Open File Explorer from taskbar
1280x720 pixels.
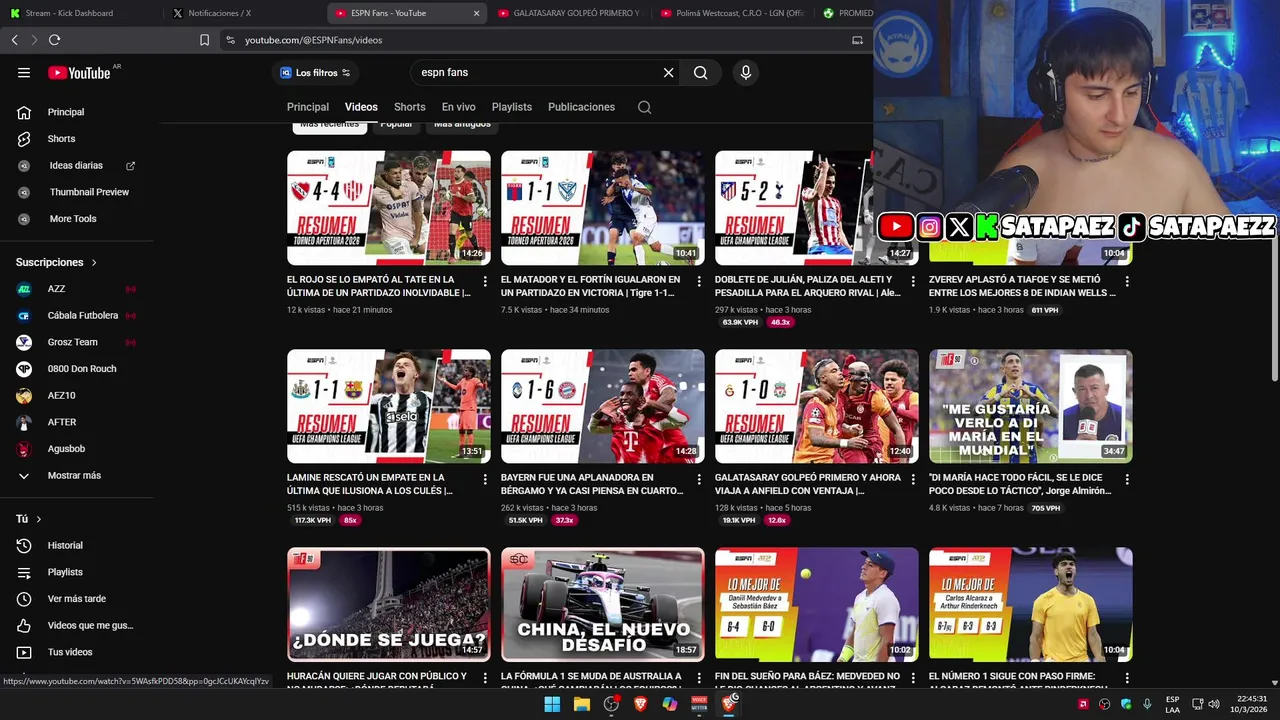(581, 704)
